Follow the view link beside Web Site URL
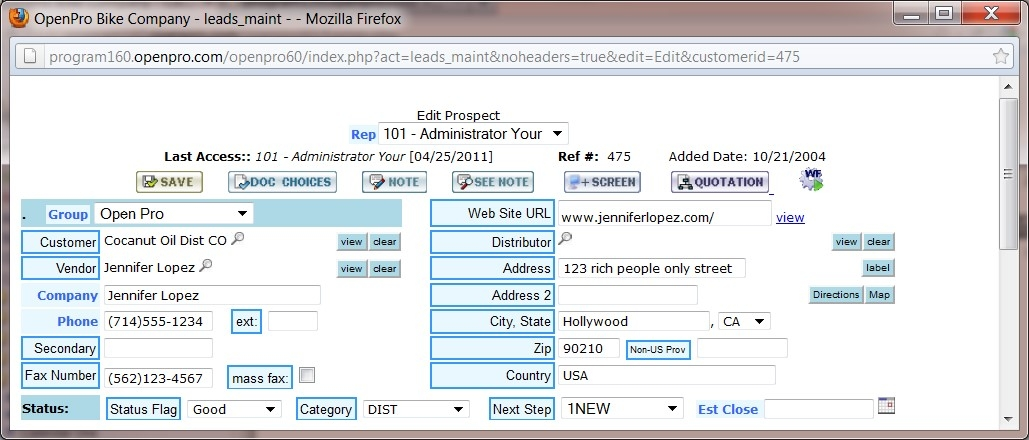Viewport: 1029px width, 440px height. tap(790, 218)
